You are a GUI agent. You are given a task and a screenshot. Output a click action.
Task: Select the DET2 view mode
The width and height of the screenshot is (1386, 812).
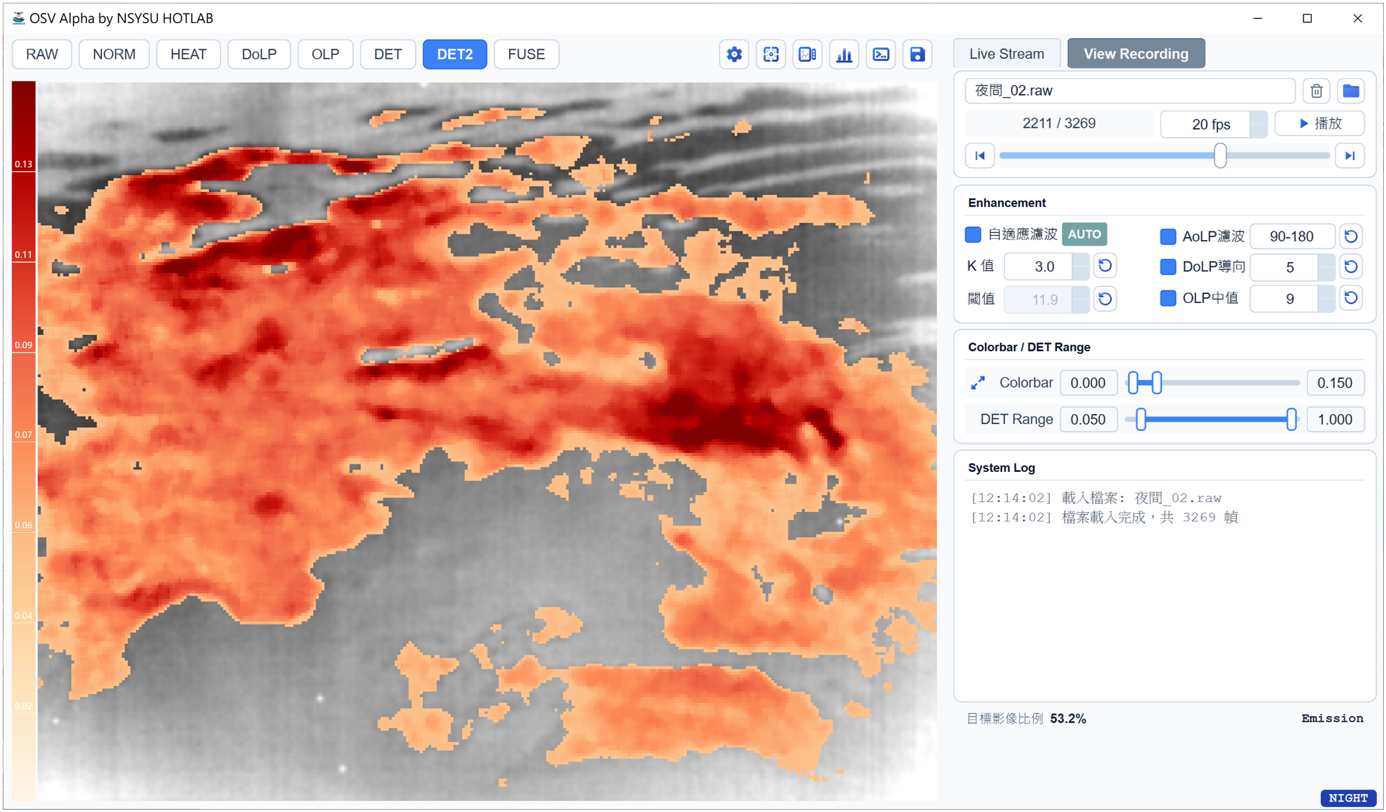coord(455,55)
